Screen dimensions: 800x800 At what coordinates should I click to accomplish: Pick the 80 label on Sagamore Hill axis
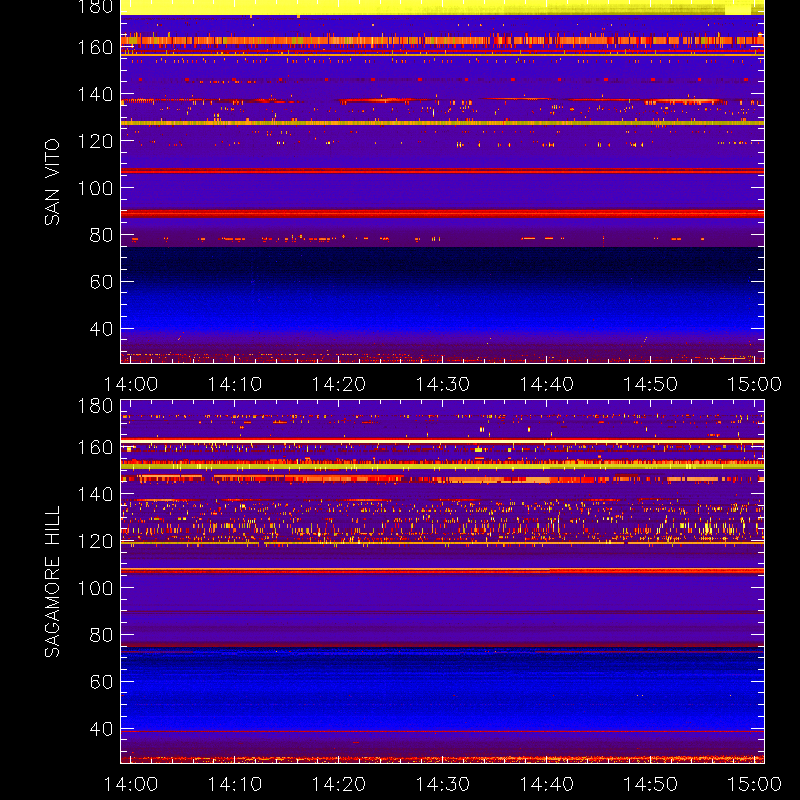(101, 635)
